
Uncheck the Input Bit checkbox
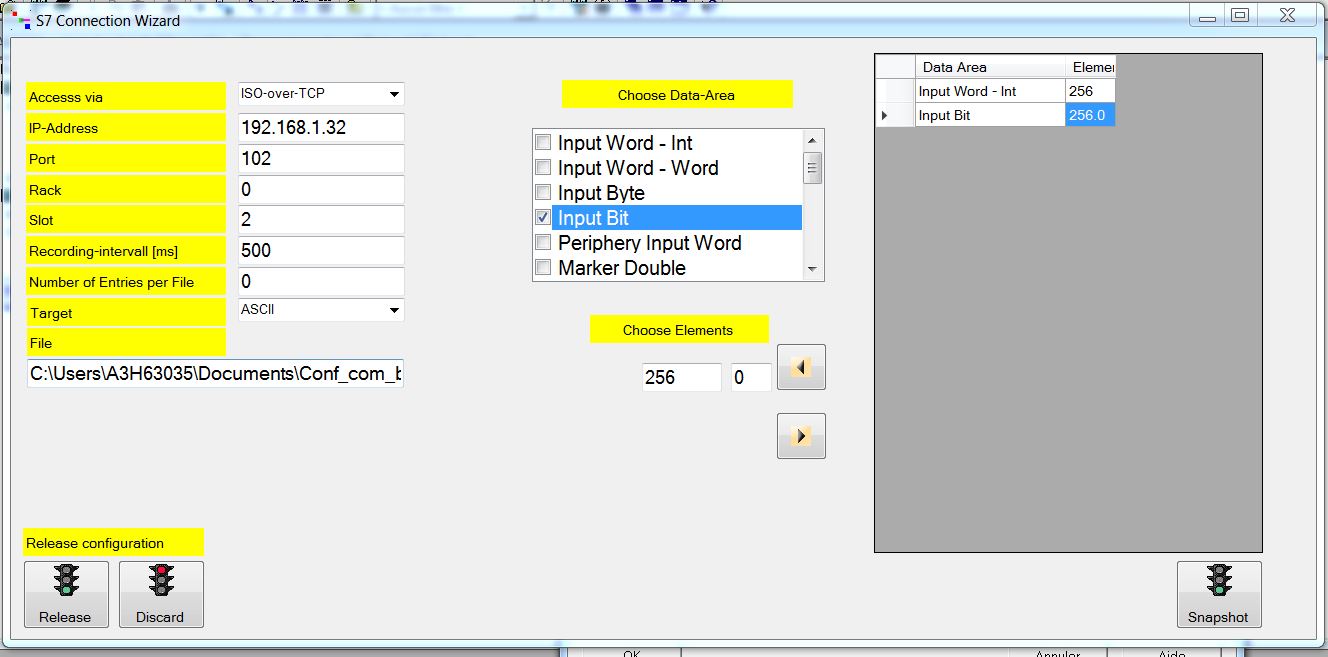[543, 218]
